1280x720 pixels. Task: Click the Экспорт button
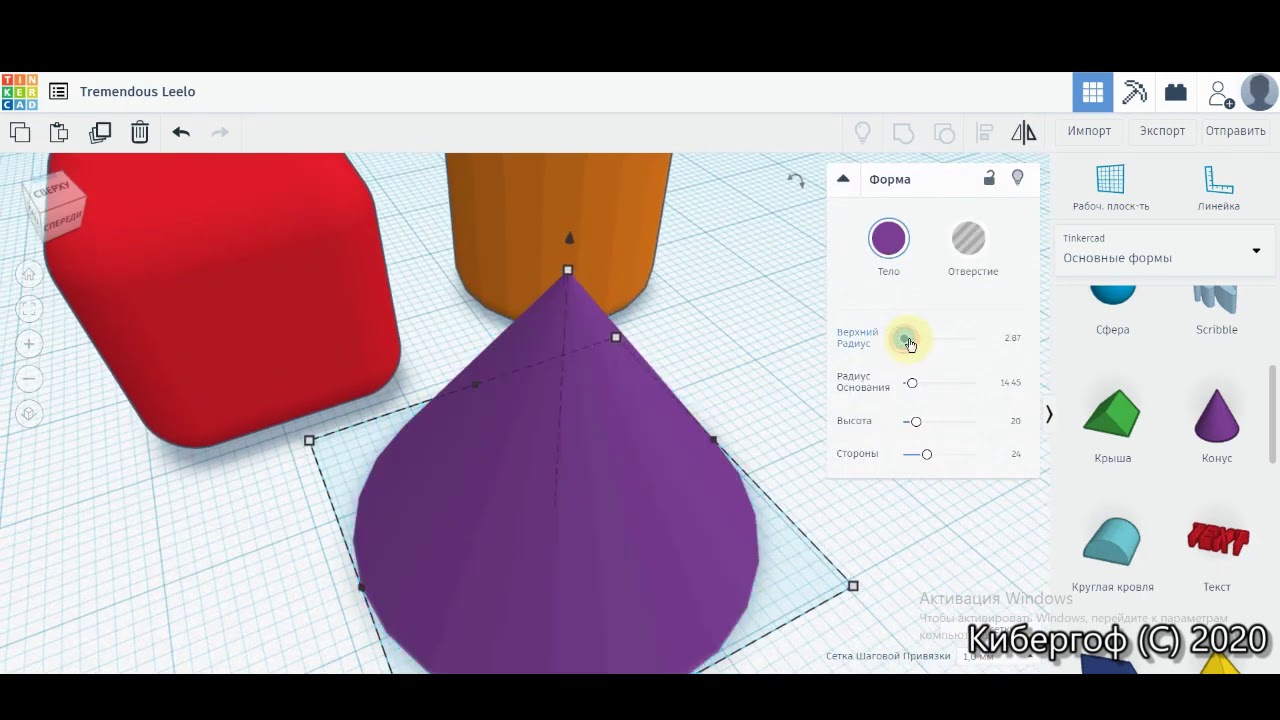pos(1162,131)
